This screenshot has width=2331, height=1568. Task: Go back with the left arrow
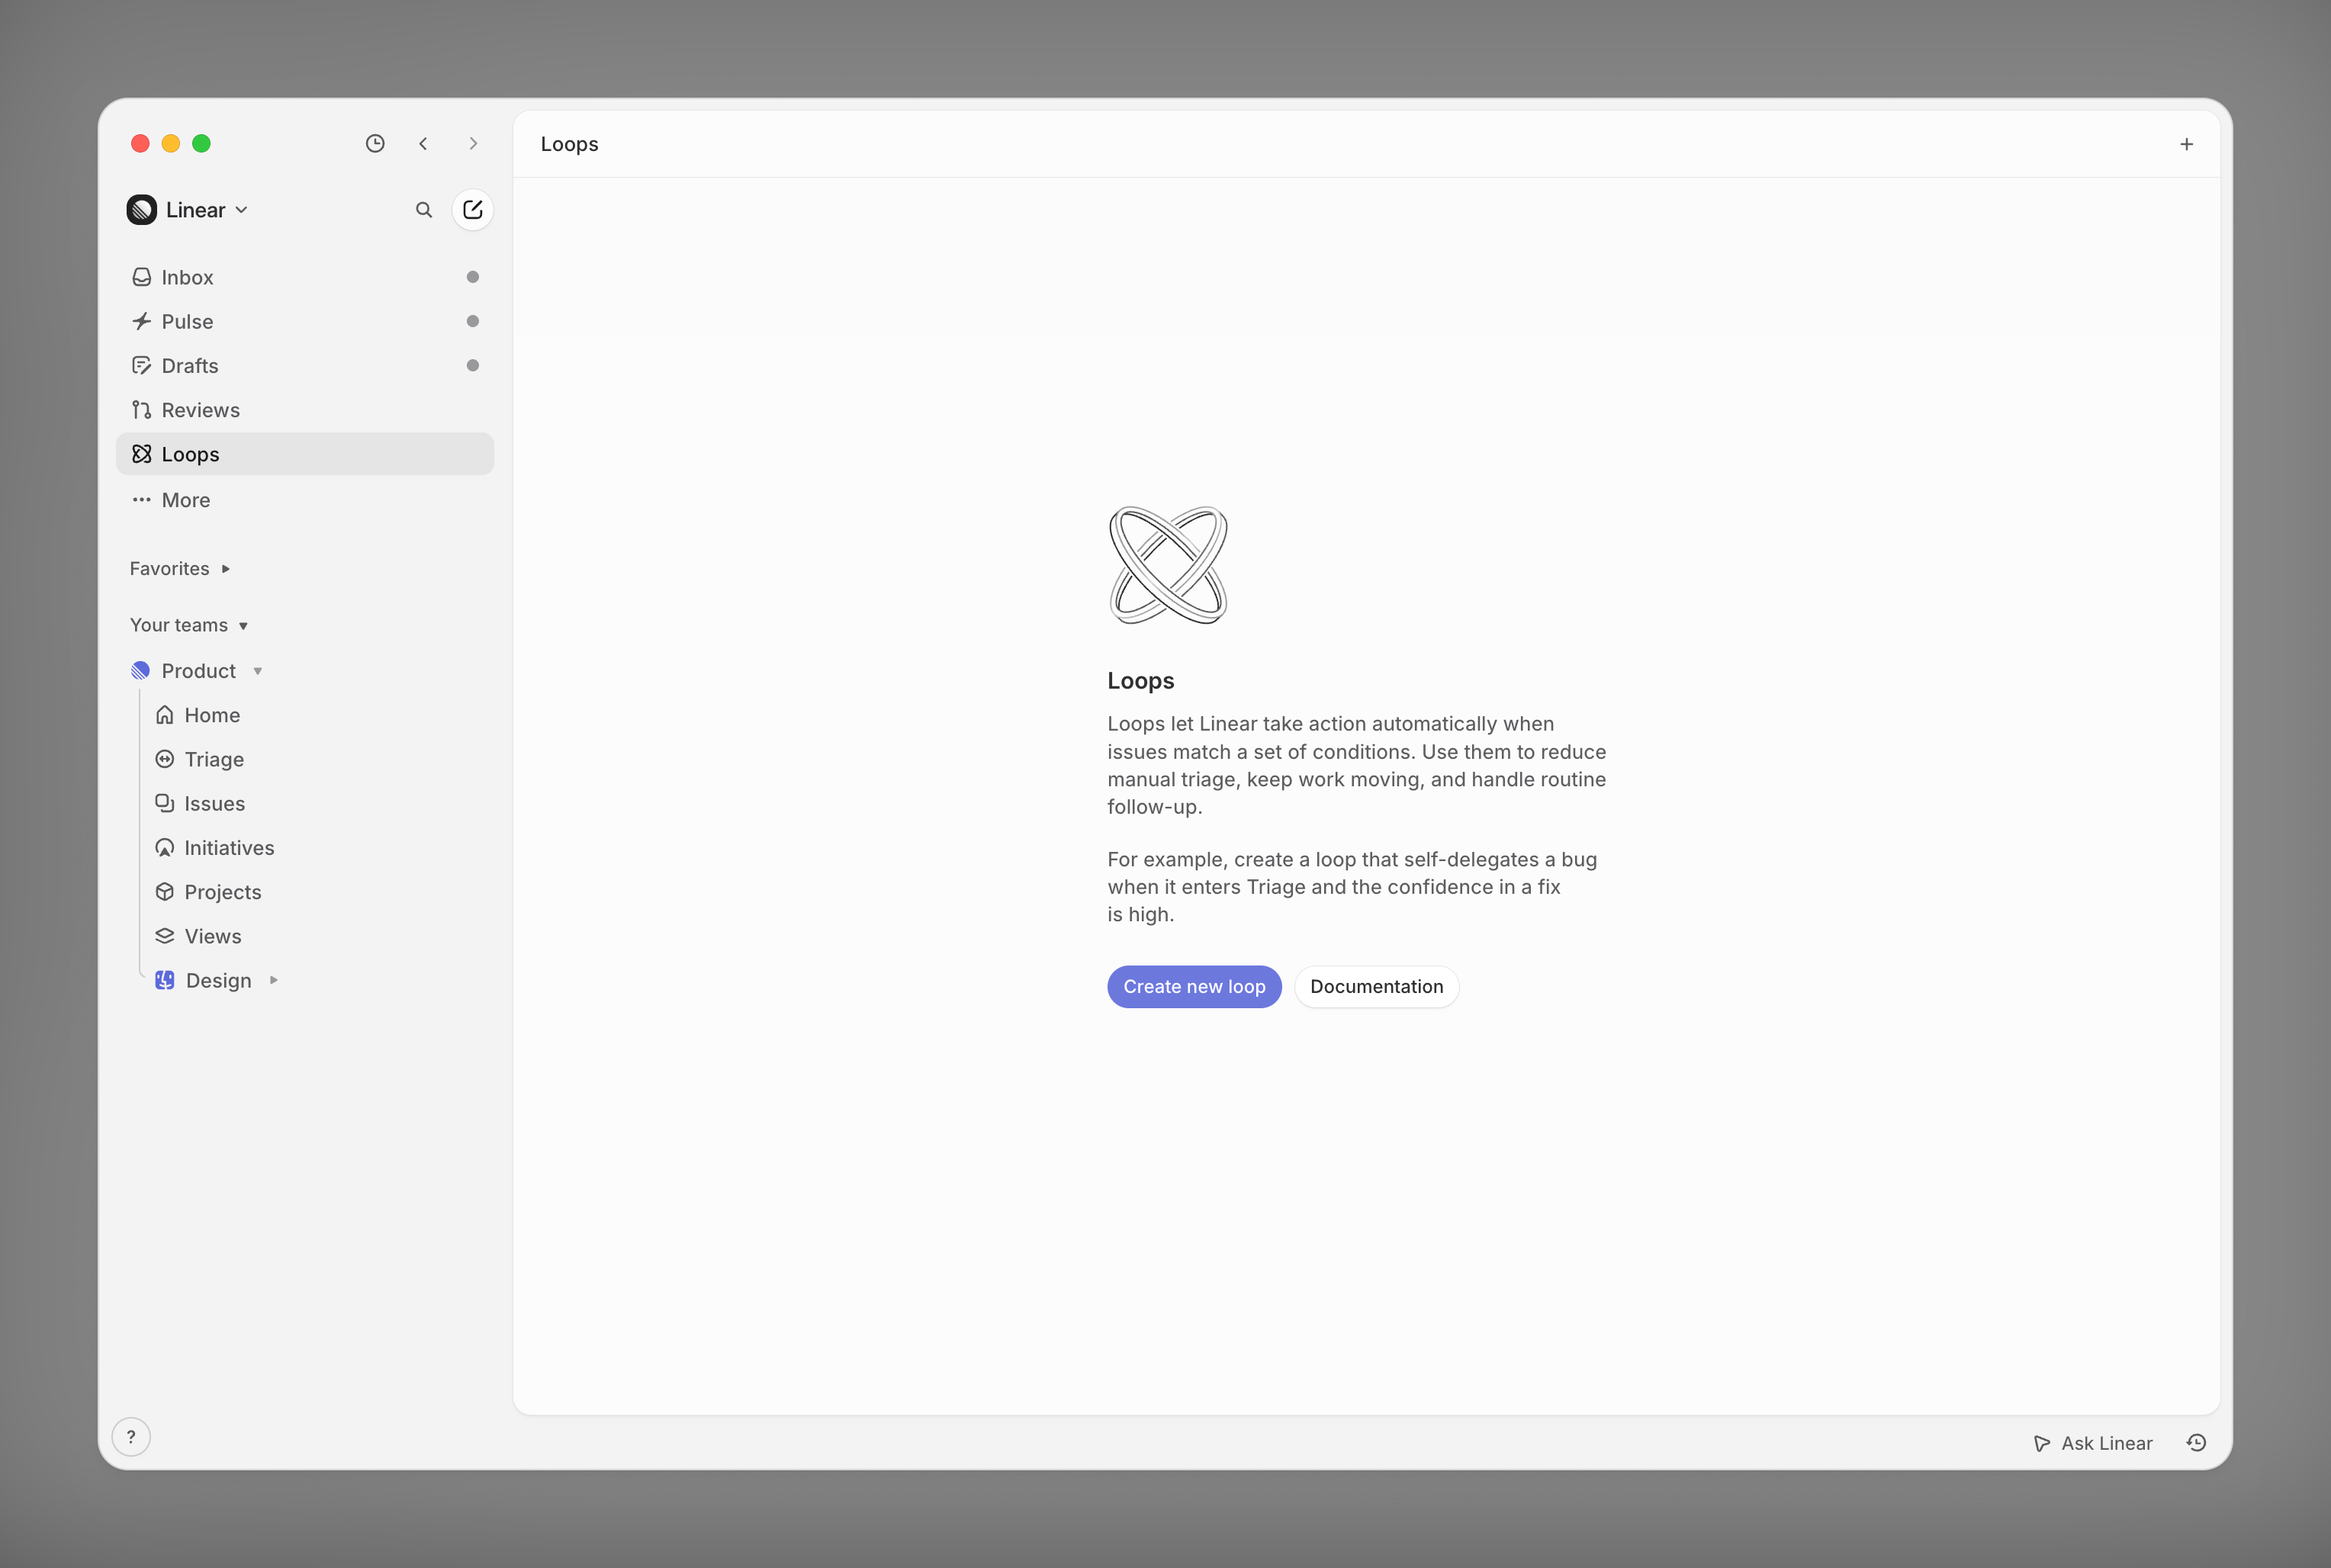[424, 144]
